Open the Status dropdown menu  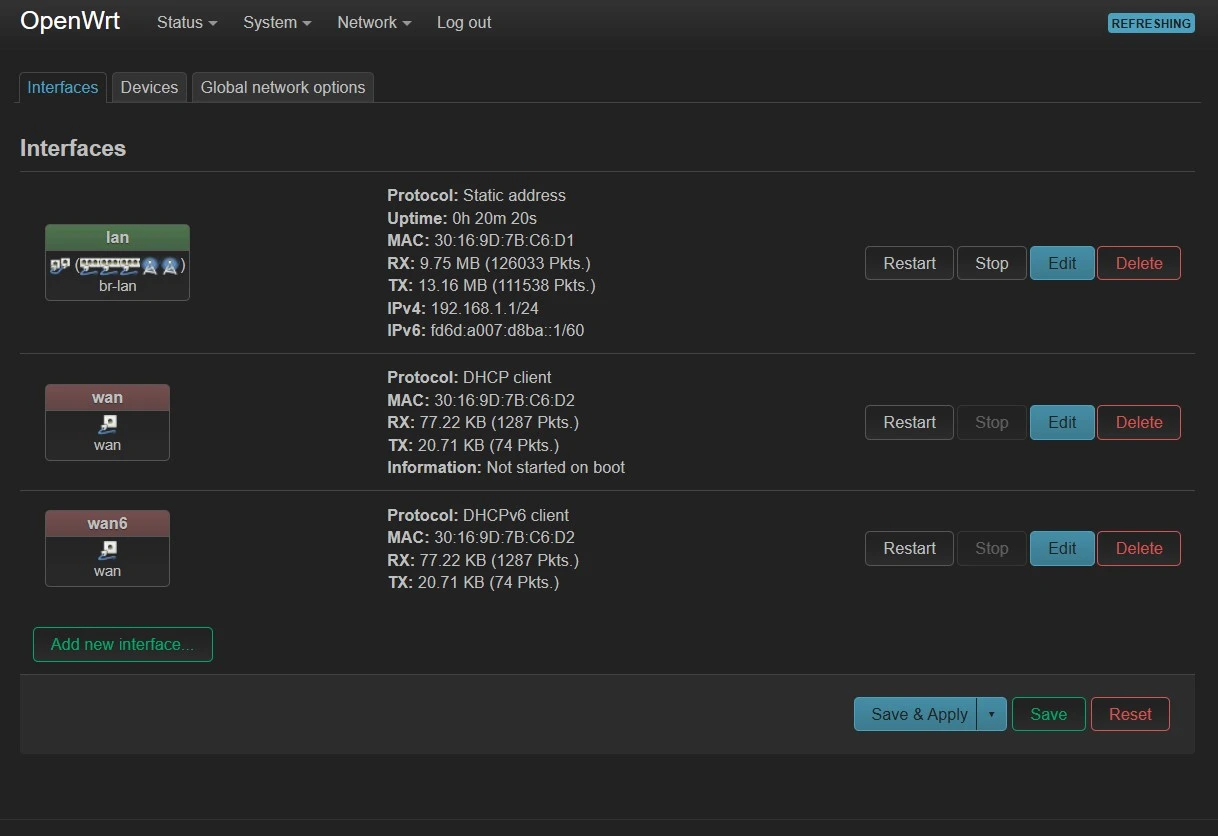[187, 22]
